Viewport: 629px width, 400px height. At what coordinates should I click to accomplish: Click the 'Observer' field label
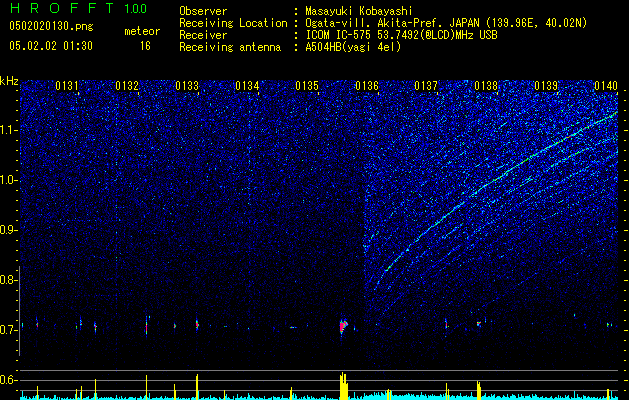203,11
